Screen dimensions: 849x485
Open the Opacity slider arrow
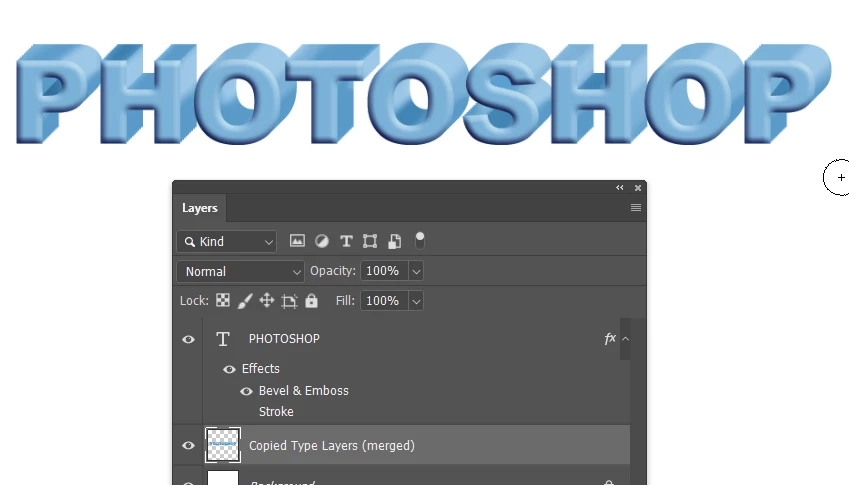[416, 271]
